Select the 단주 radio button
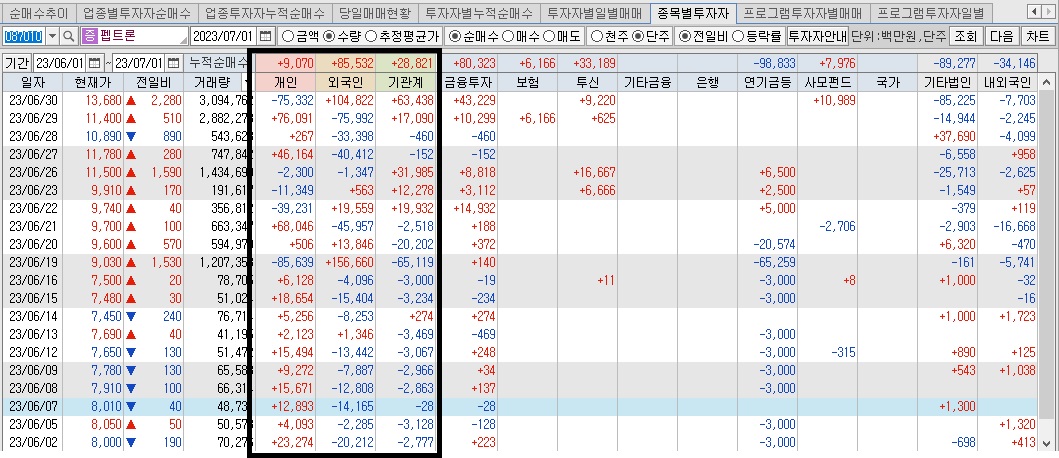The height and width of the screenshot is (458, 1059). tap(637, 36)
